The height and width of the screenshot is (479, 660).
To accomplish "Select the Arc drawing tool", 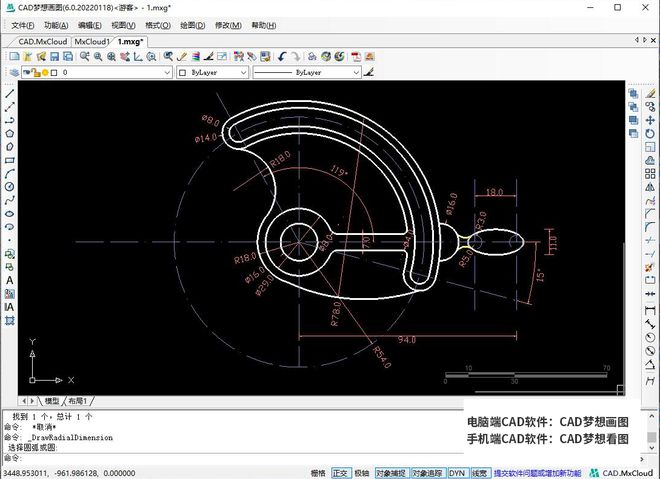I will (9, 173).
